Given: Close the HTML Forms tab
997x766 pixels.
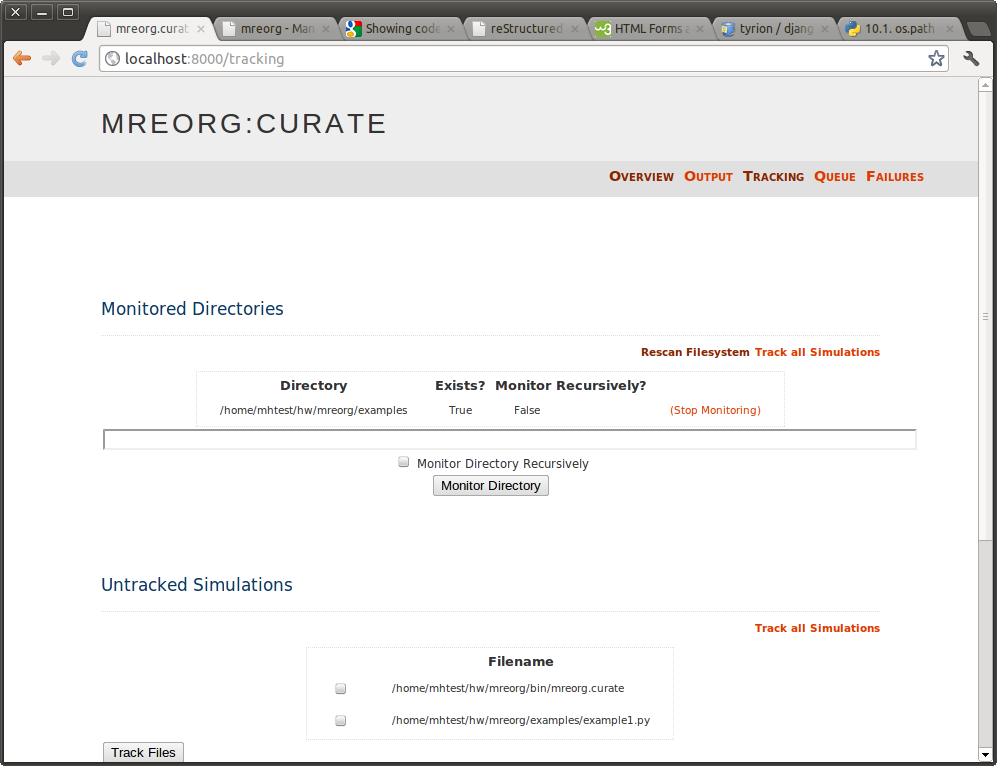Looking at the screenshot, I should (x=700, y=29).
